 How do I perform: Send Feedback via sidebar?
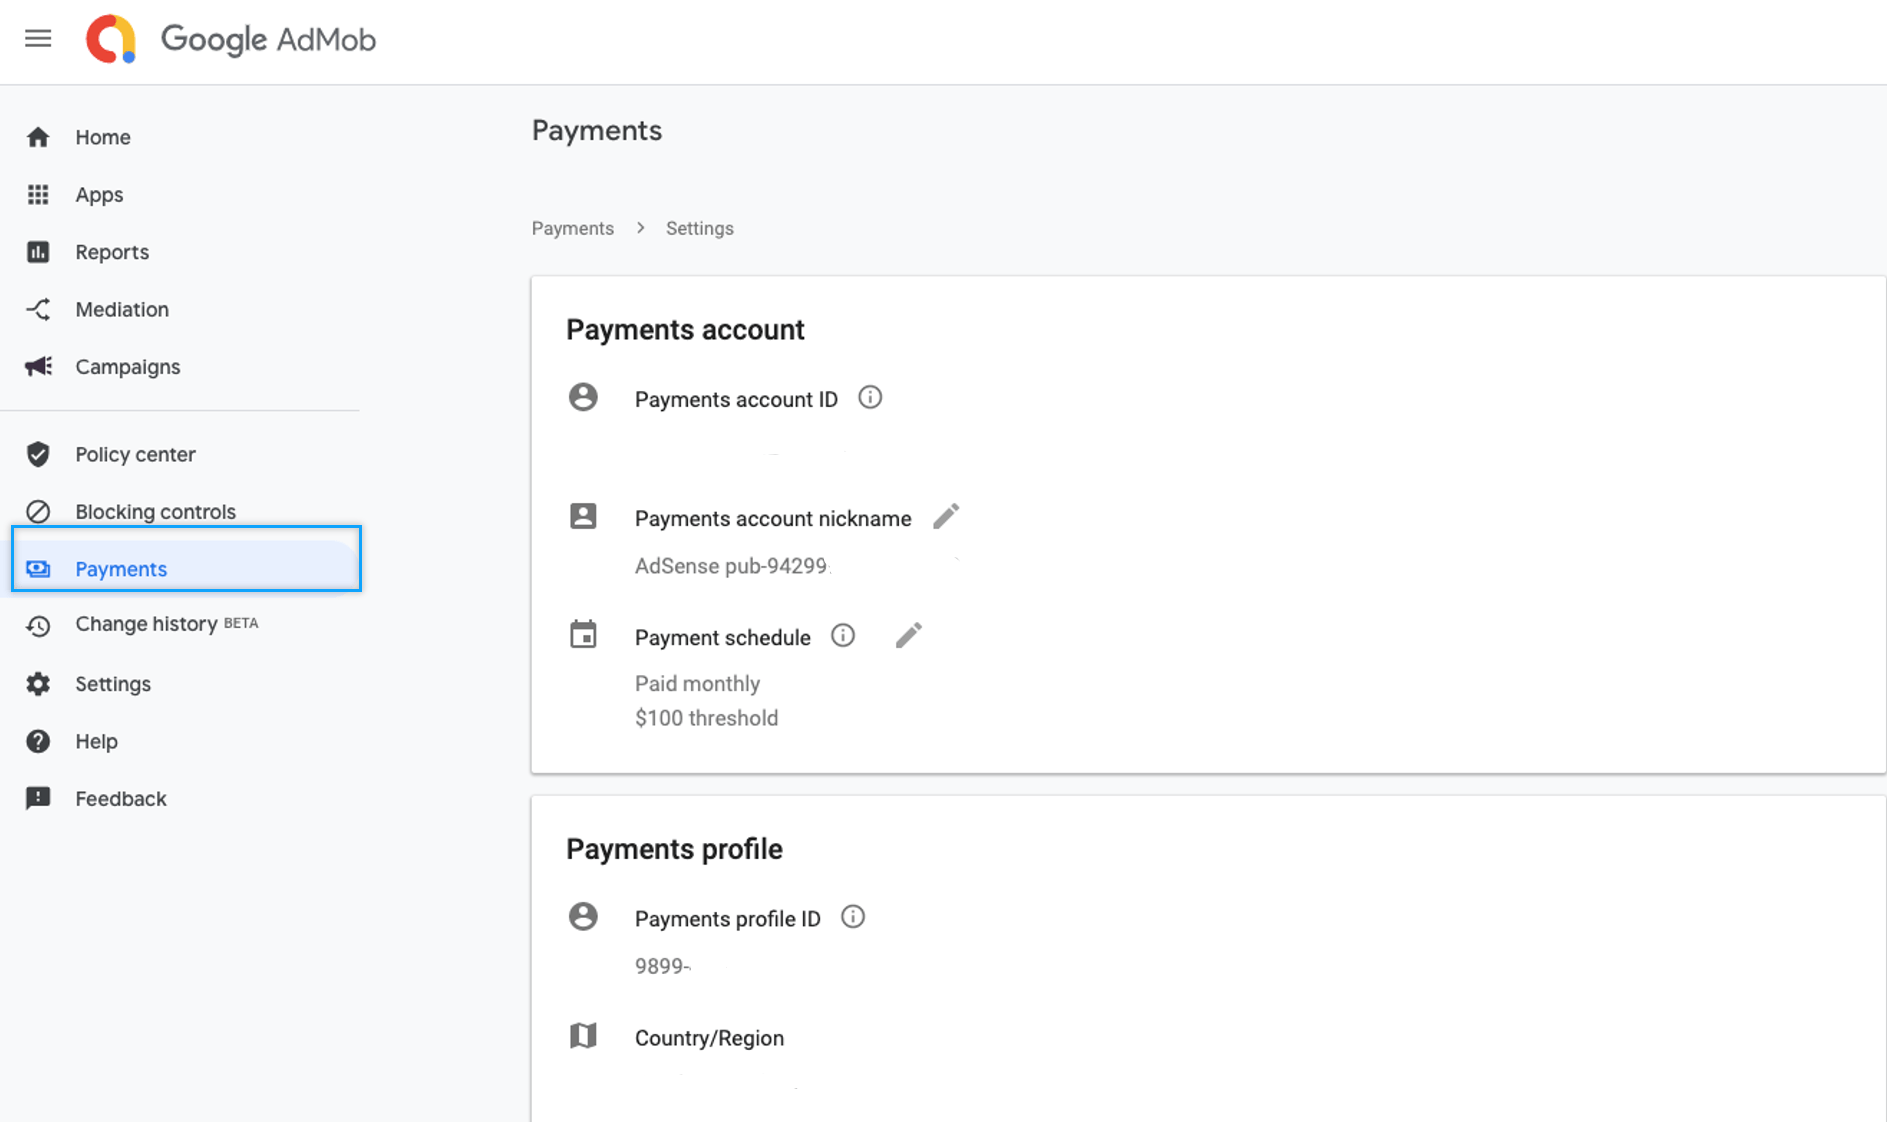120,799
